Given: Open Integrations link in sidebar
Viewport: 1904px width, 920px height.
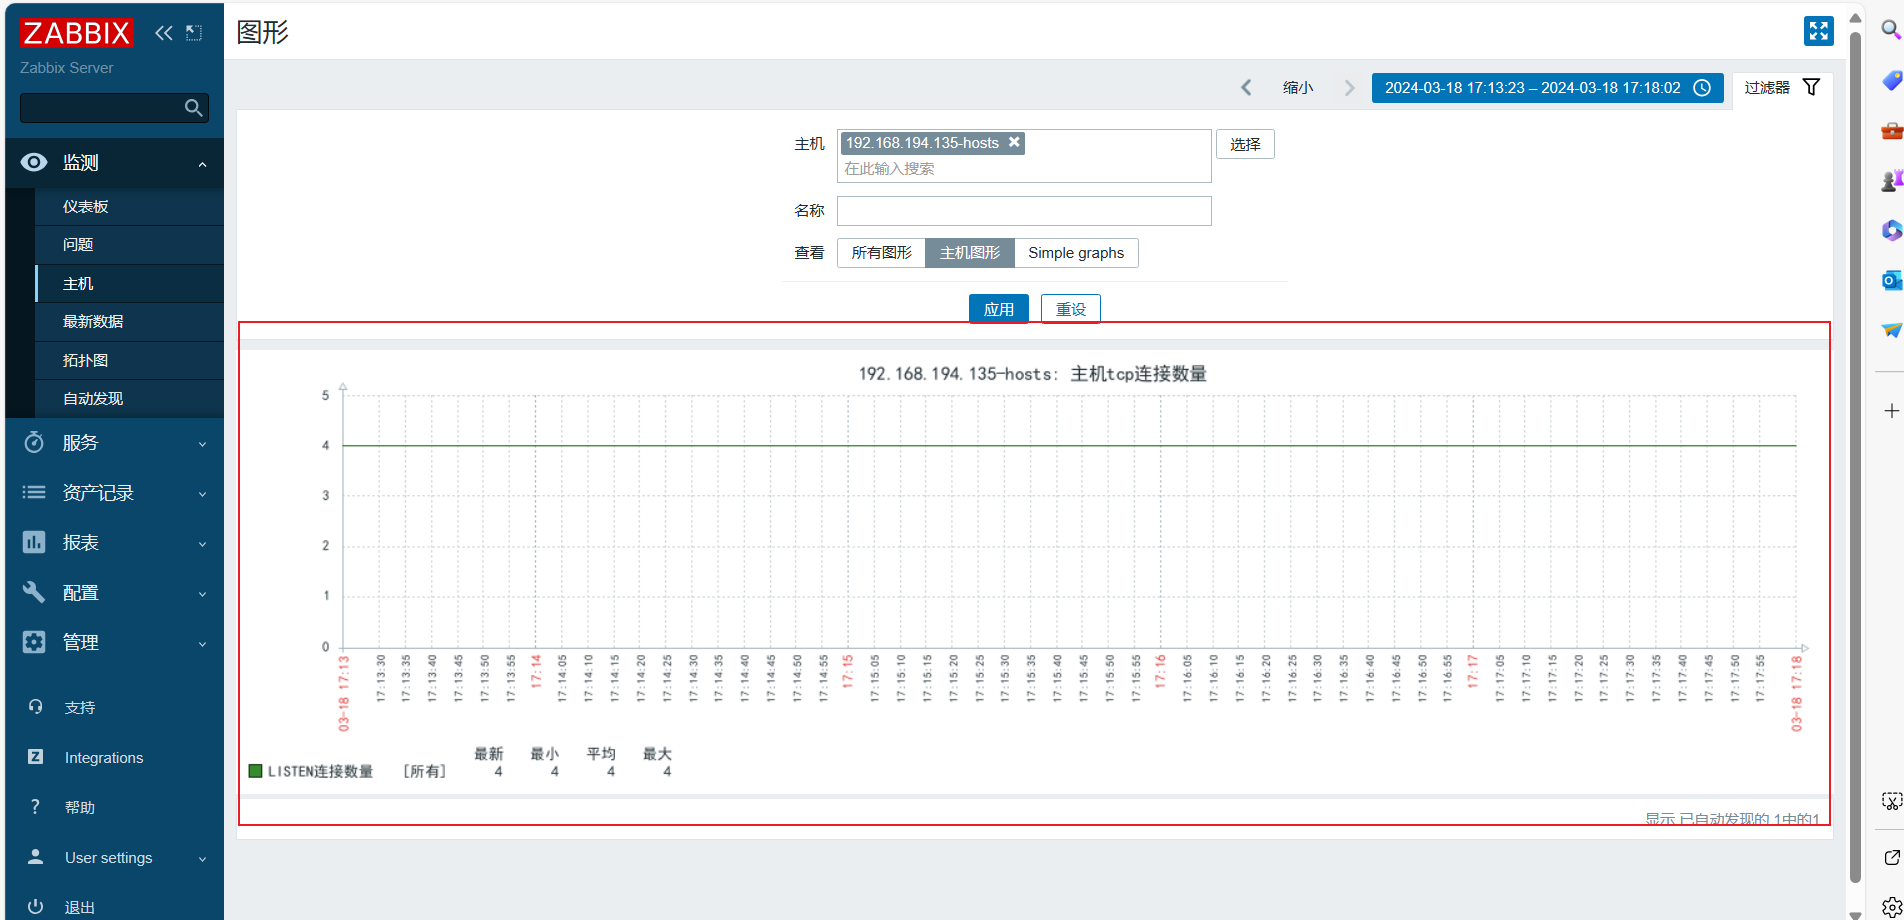Looking at the screenshot, I should (x=114, y=758).
